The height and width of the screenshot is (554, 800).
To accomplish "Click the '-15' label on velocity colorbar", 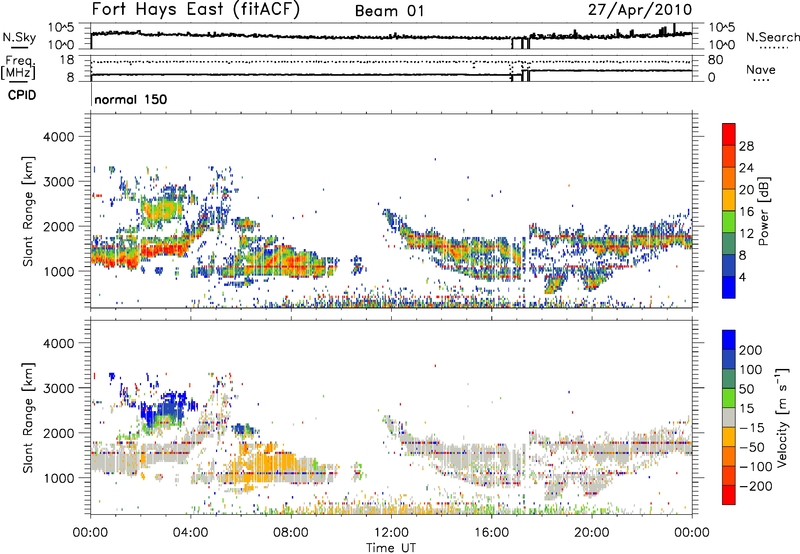I will click(751, 428).
